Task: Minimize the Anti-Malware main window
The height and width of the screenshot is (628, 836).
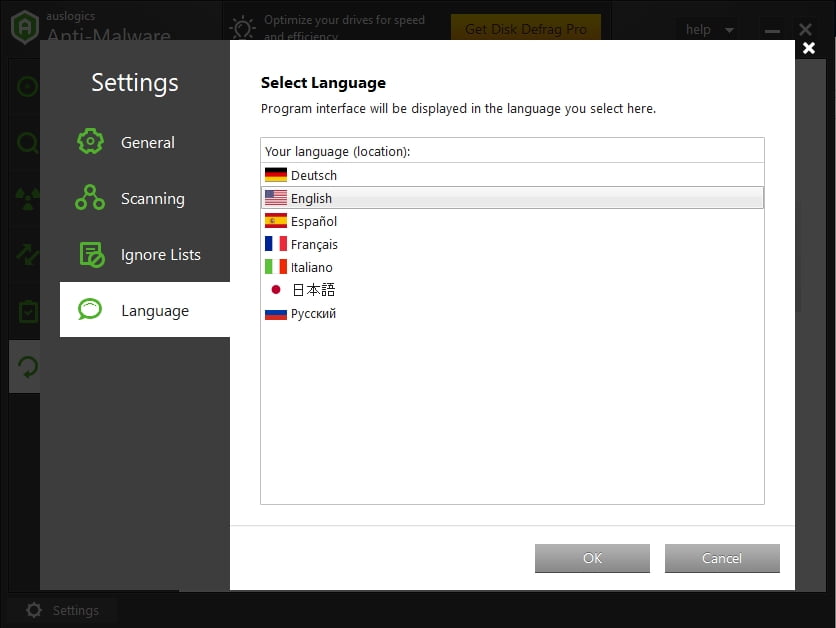Action: [x=772, y=31]
